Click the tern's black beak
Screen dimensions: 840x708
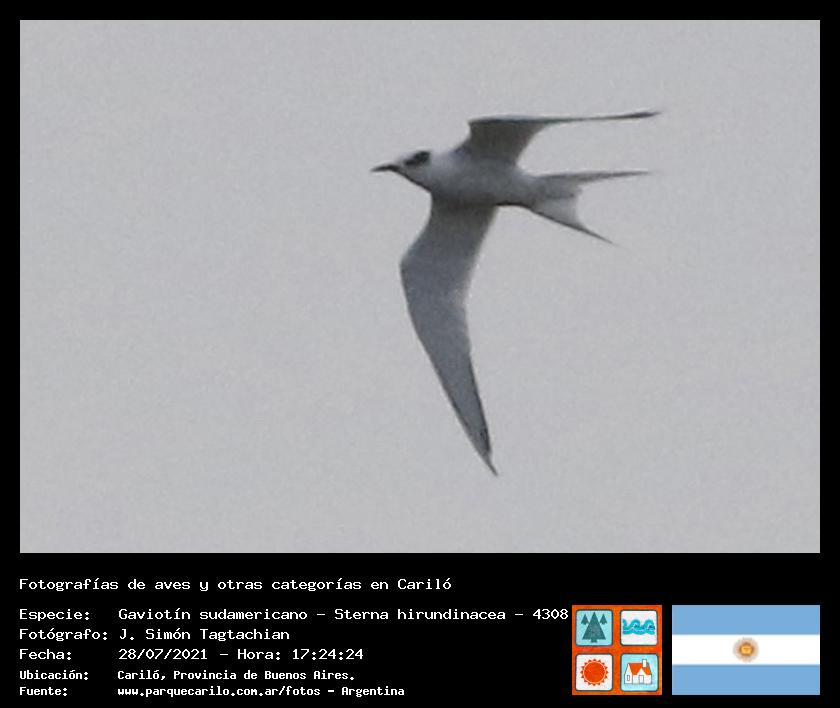[x=385, y=167]
